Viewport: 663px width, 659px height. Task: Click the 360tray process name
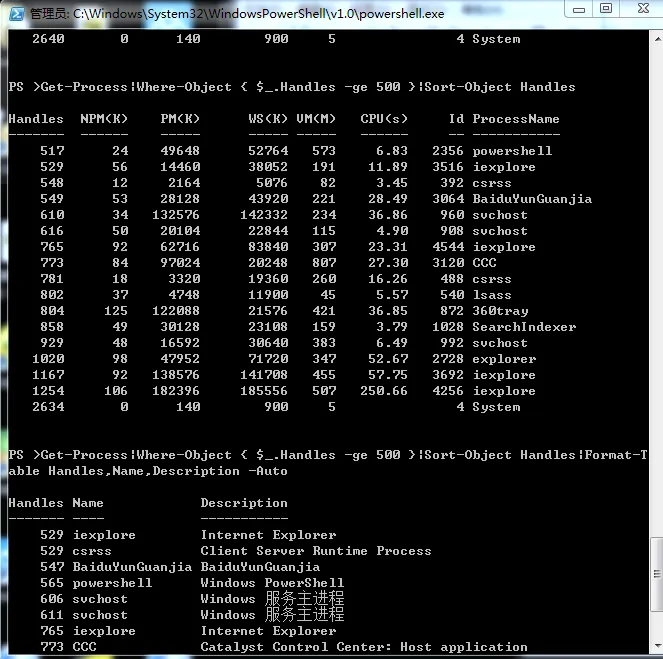500,311
